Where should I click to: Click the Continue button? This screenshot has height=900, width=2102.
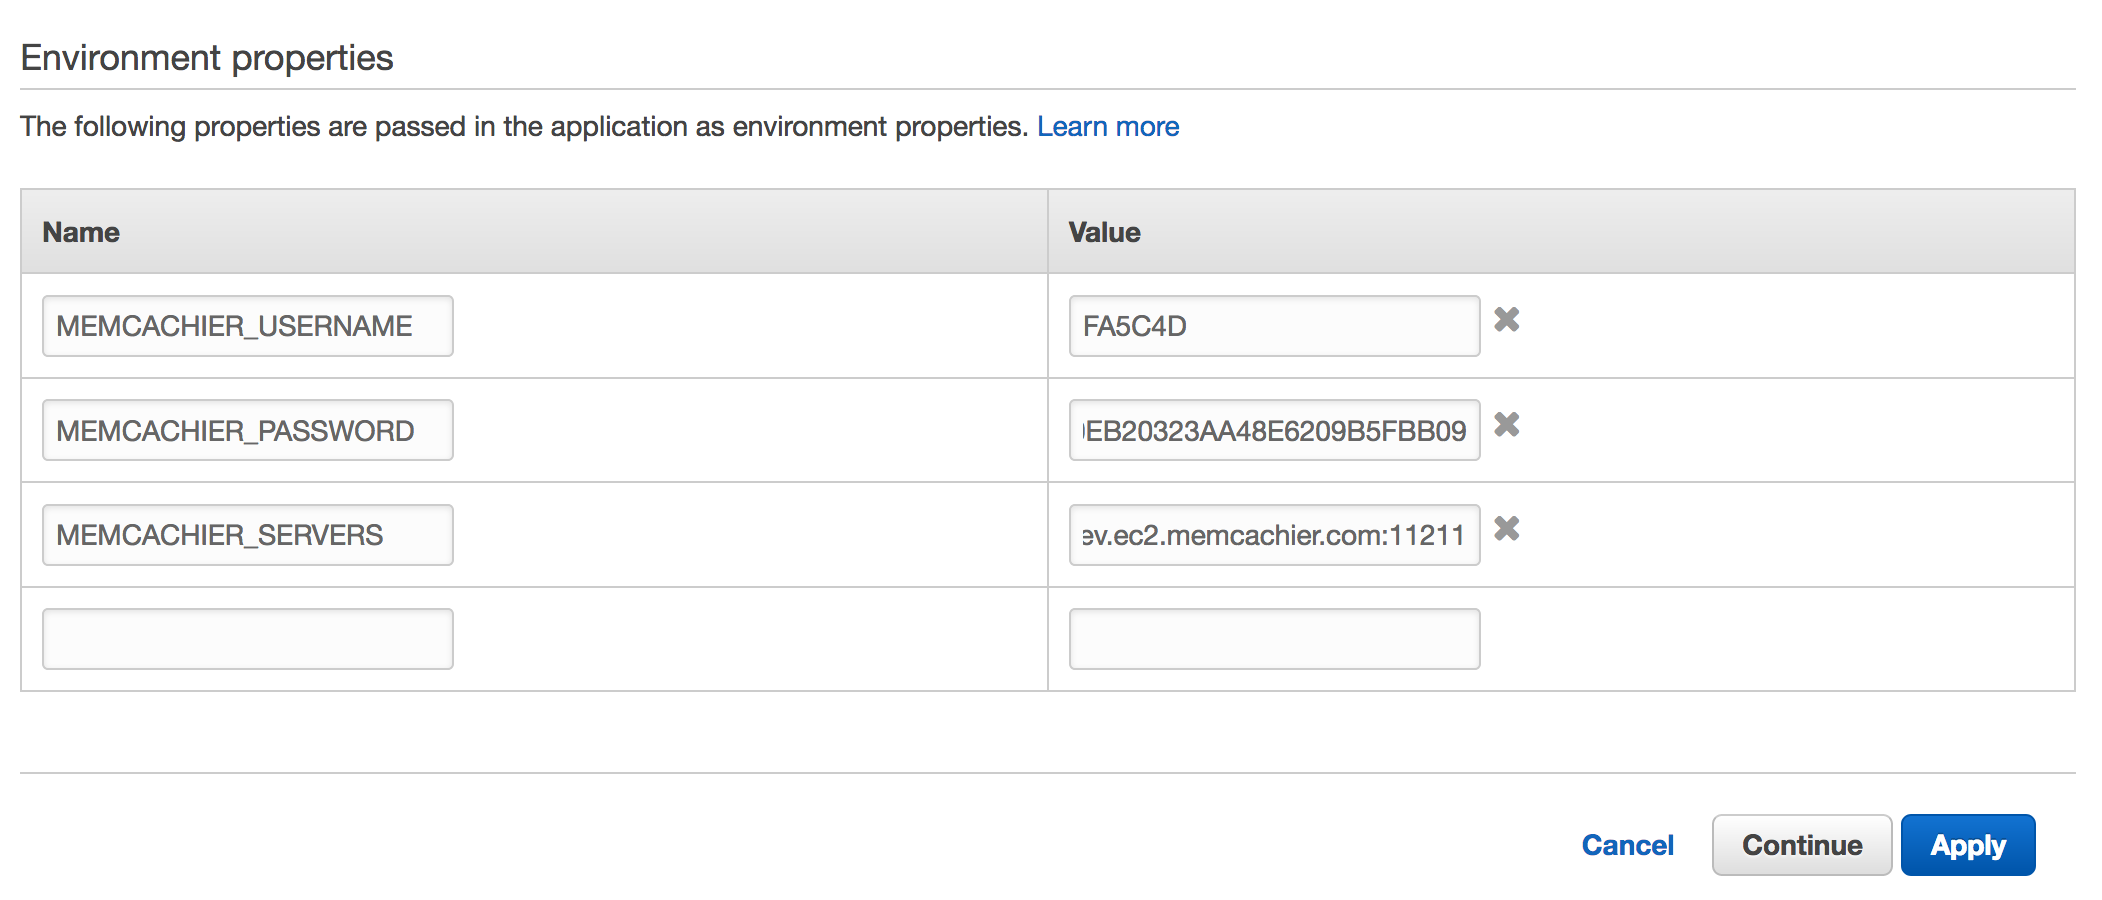(1801, 844)
